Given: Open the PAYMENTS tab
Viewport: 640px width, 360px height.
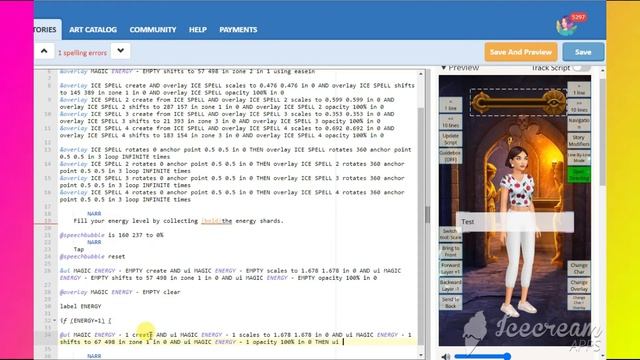Looking at the screenshot, I should pyautogui.click(x=238, y=29).
